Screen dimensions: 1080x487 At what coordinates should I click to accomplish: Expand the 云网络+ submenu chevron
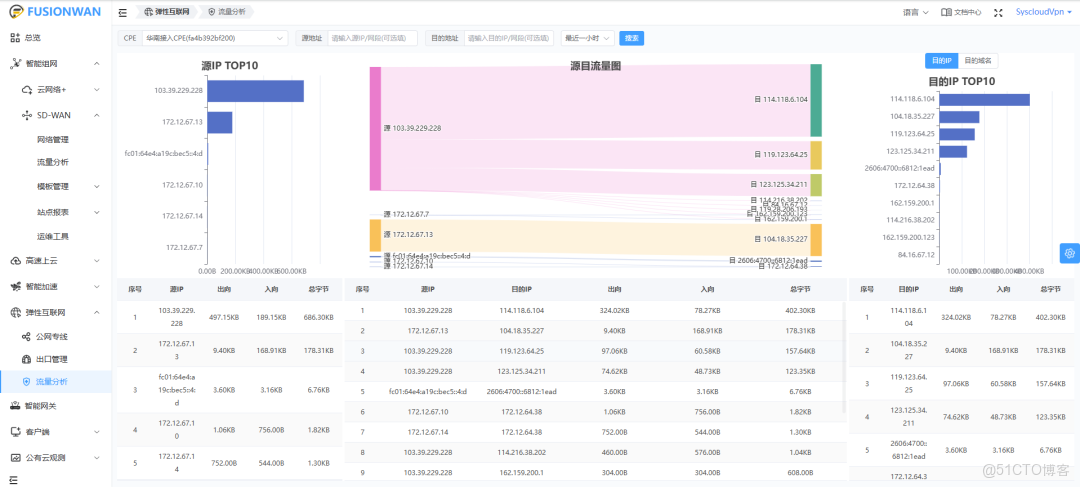coord(96,90)
